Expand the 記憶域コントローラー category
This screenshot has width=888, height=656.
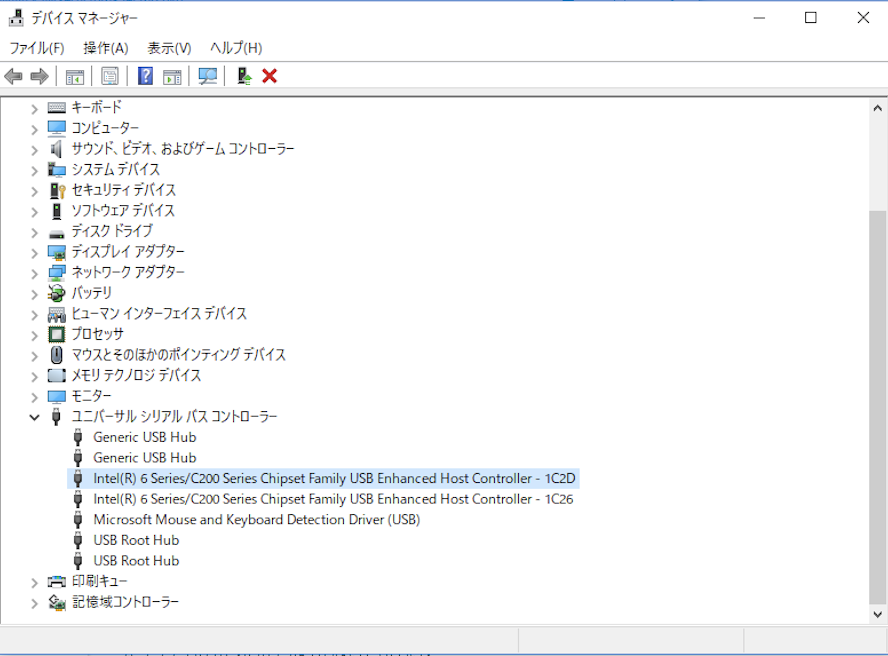click(x=35, y=603)
